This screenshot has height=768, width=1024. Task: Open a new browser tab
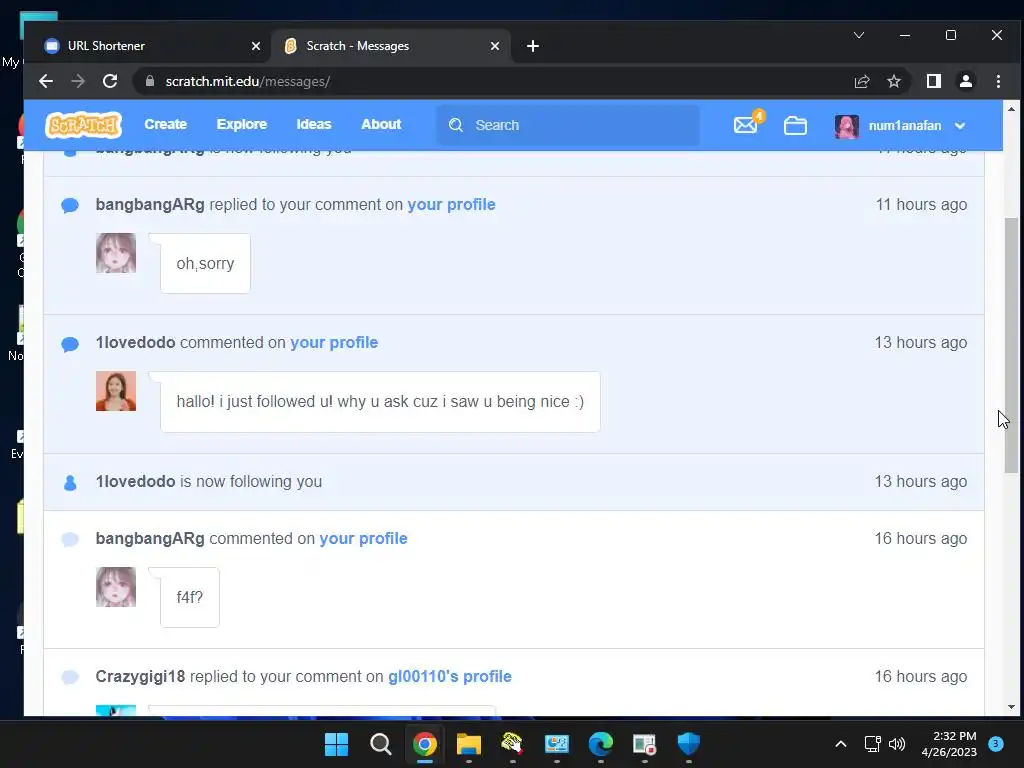pos(532,46)
